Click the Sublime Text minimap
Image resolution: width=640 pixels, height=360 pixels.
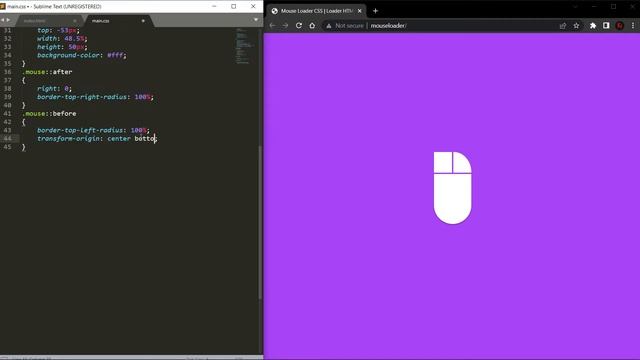244,46
